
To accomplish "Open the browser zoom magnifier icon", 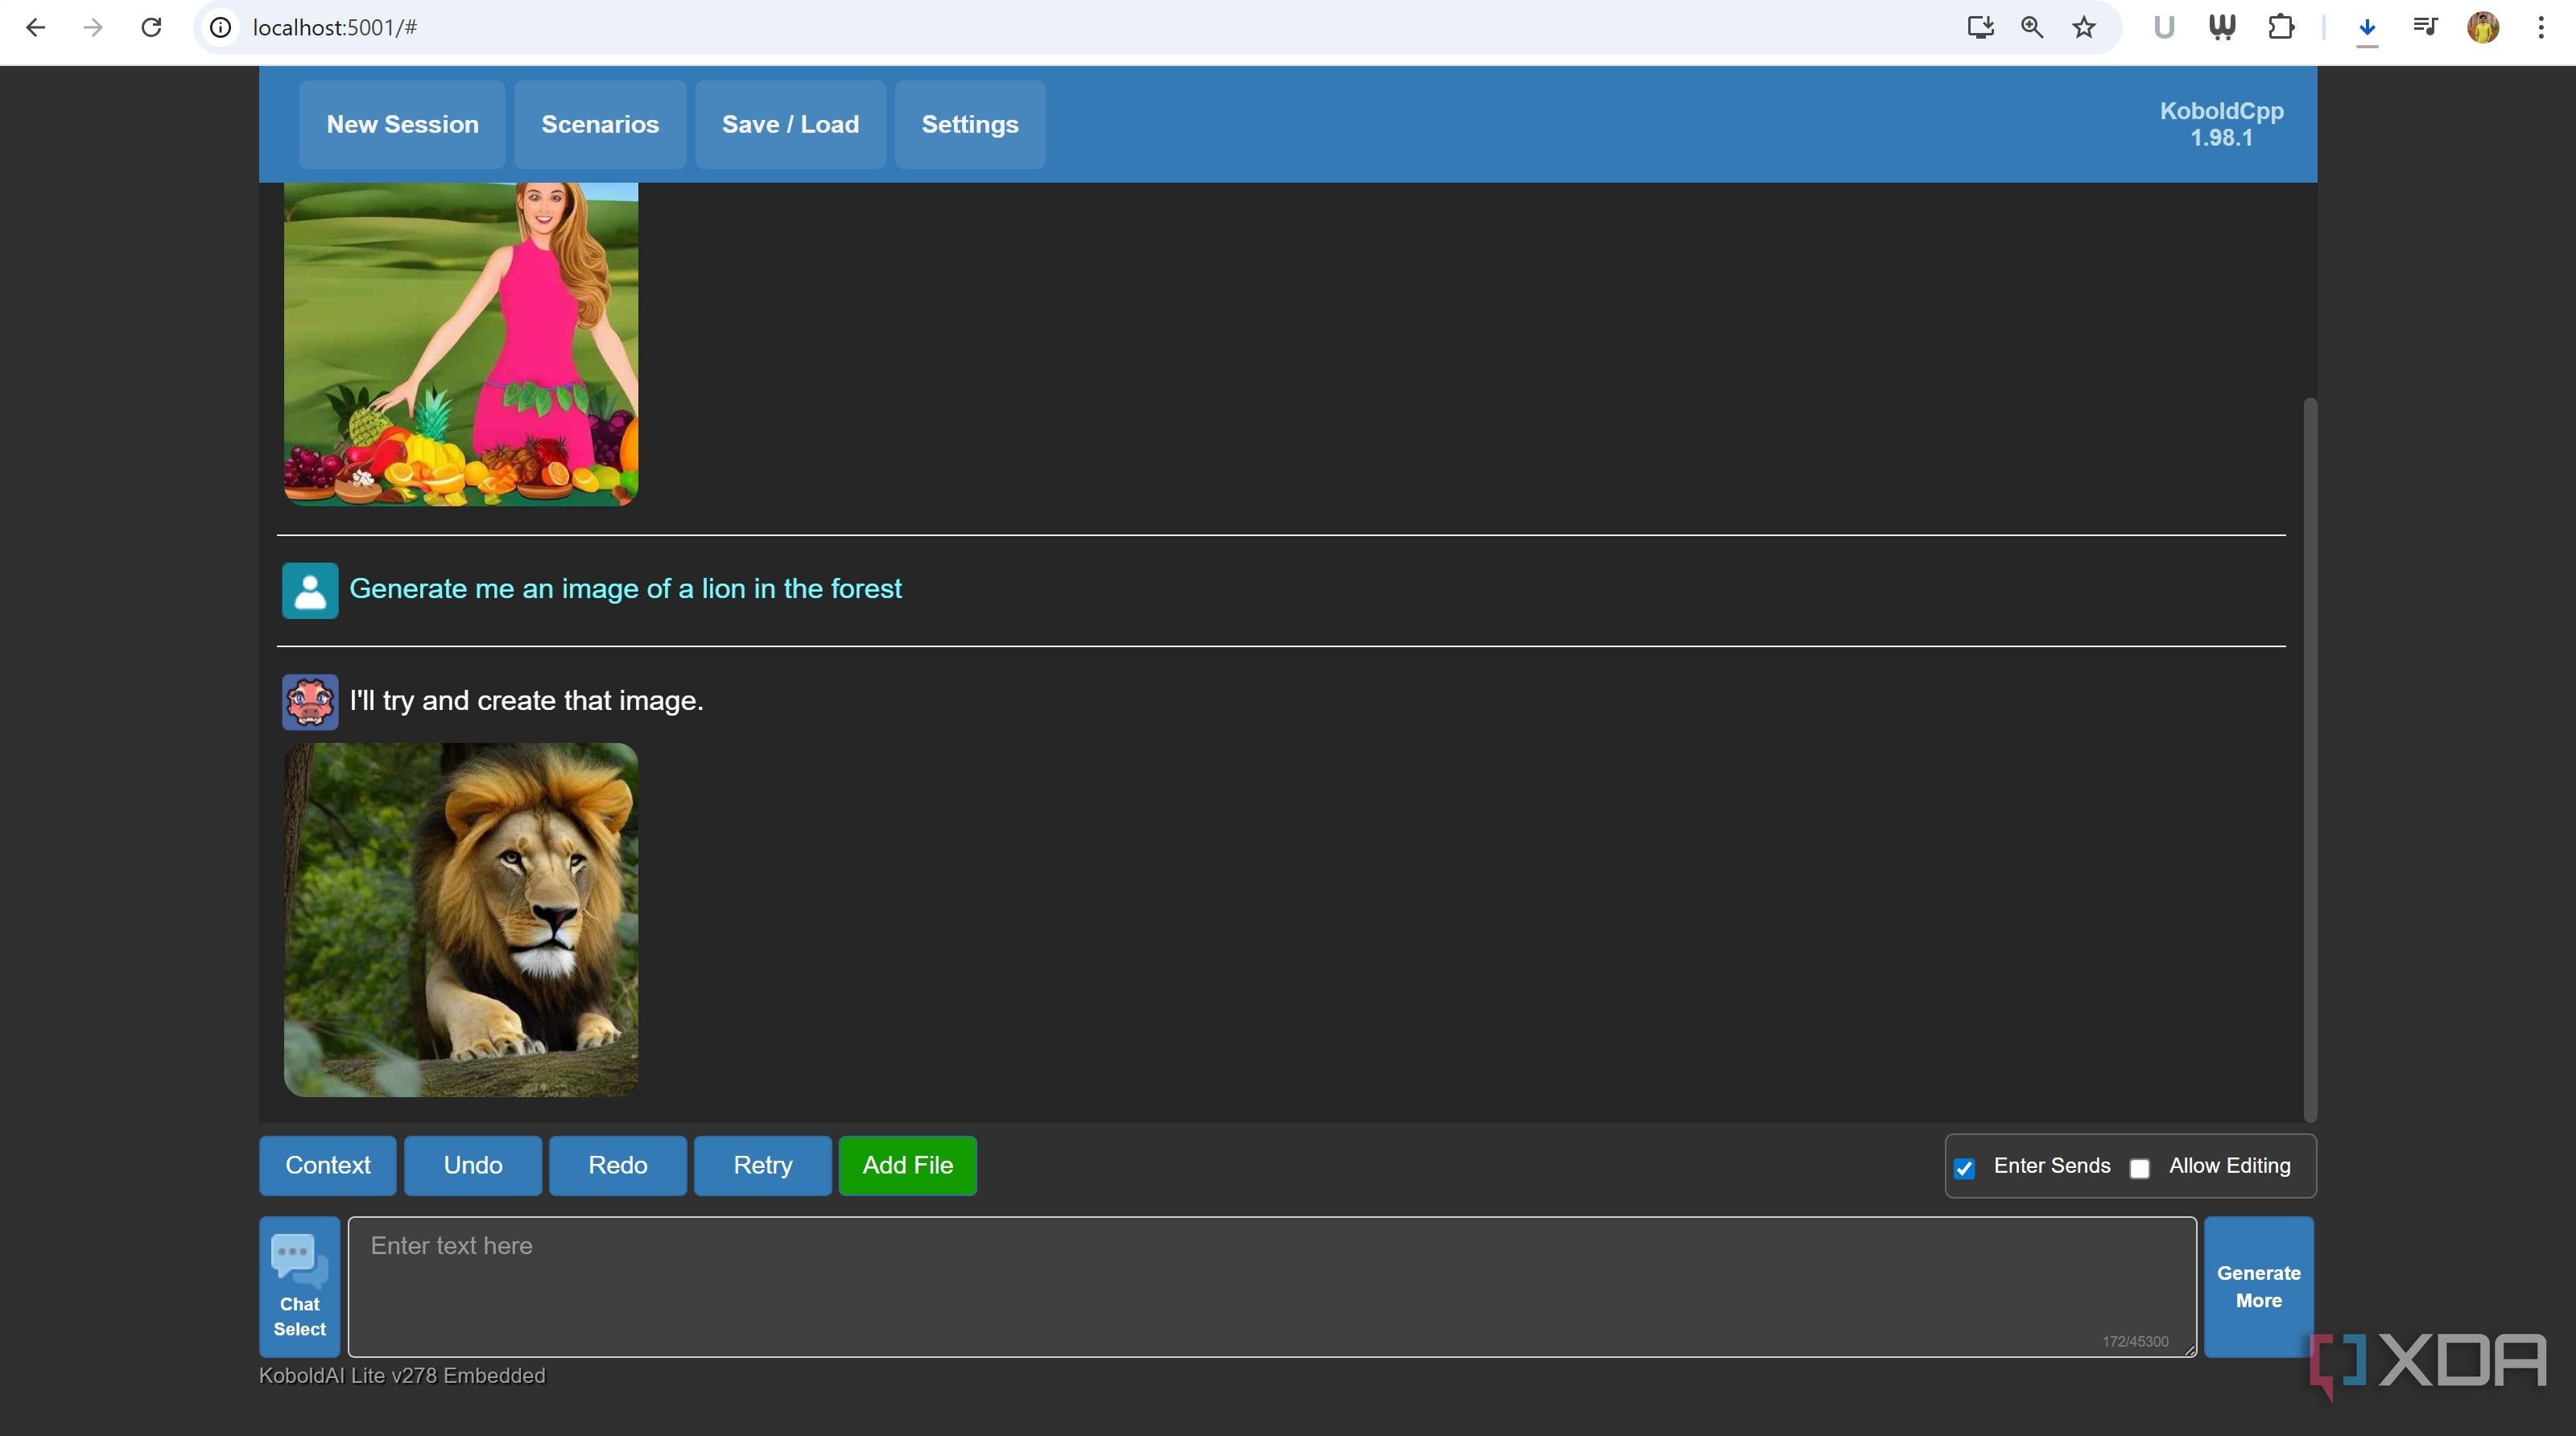I will 2032,28.
